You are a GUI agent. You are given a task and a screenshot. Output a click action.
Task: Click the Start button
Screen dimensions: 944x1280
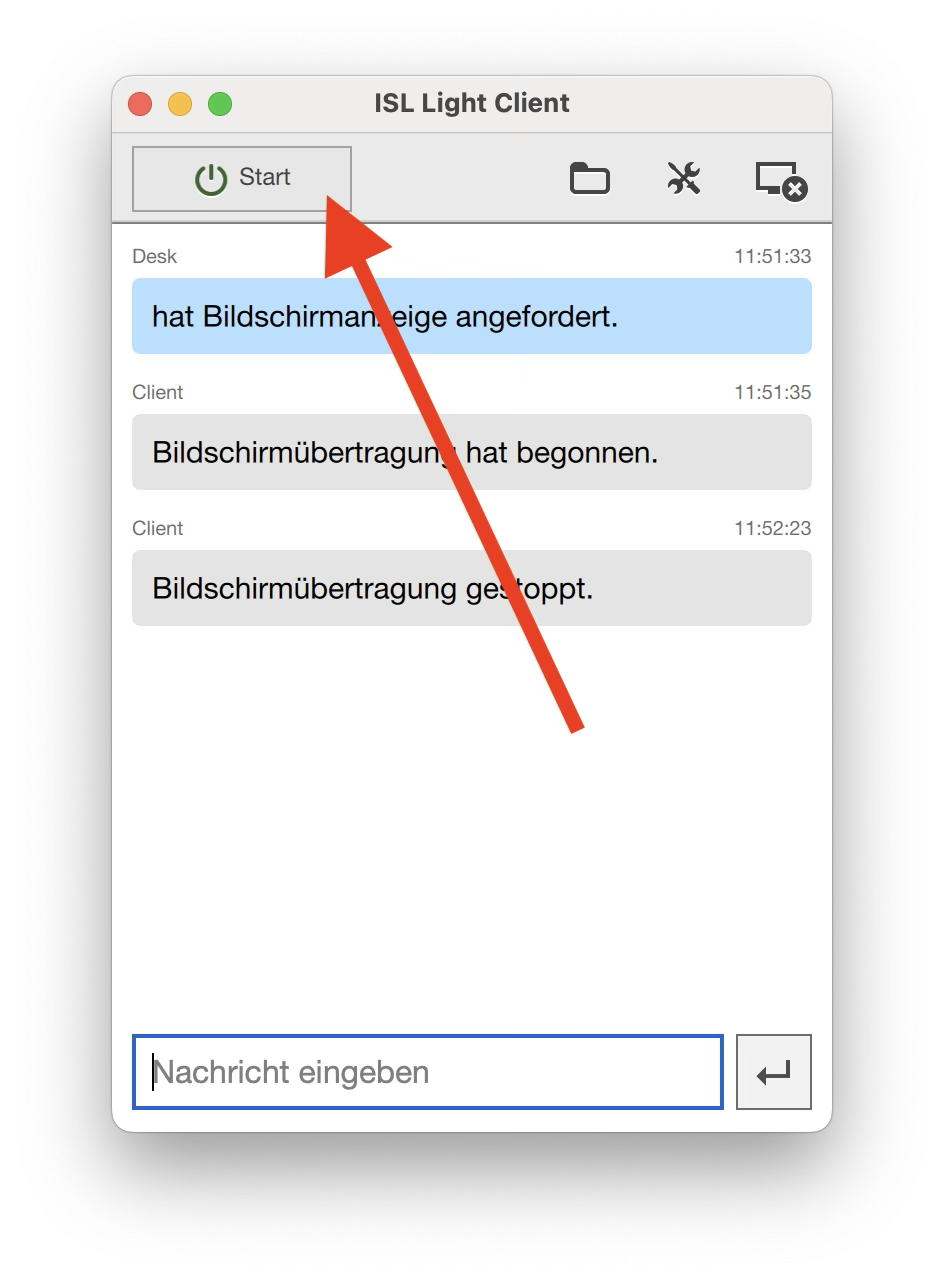coord(242,179)
